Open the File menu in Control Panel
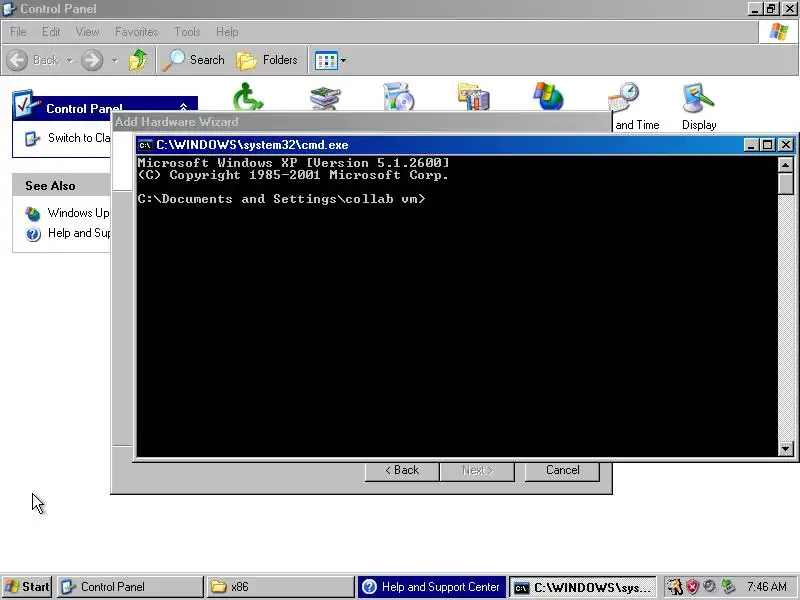800x600 pixels. click(x=18, y=32)
